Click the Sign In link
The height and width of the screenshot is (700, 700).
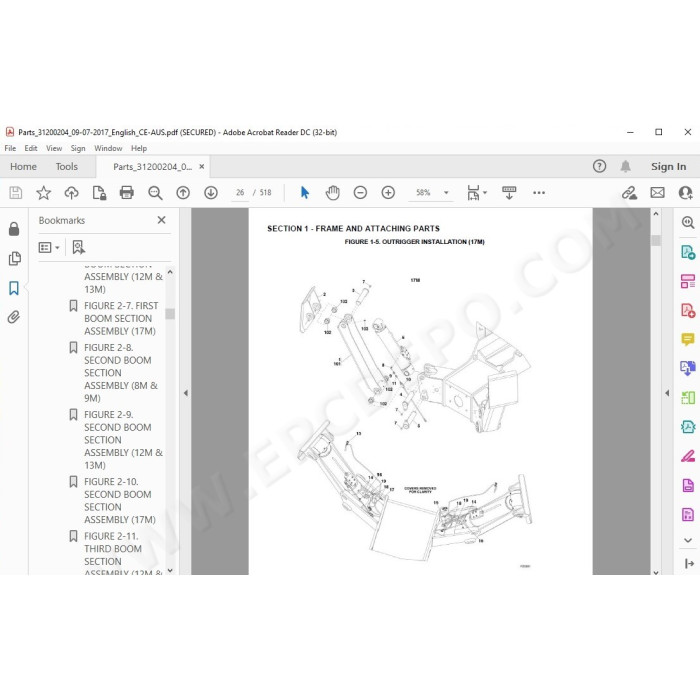668,167
